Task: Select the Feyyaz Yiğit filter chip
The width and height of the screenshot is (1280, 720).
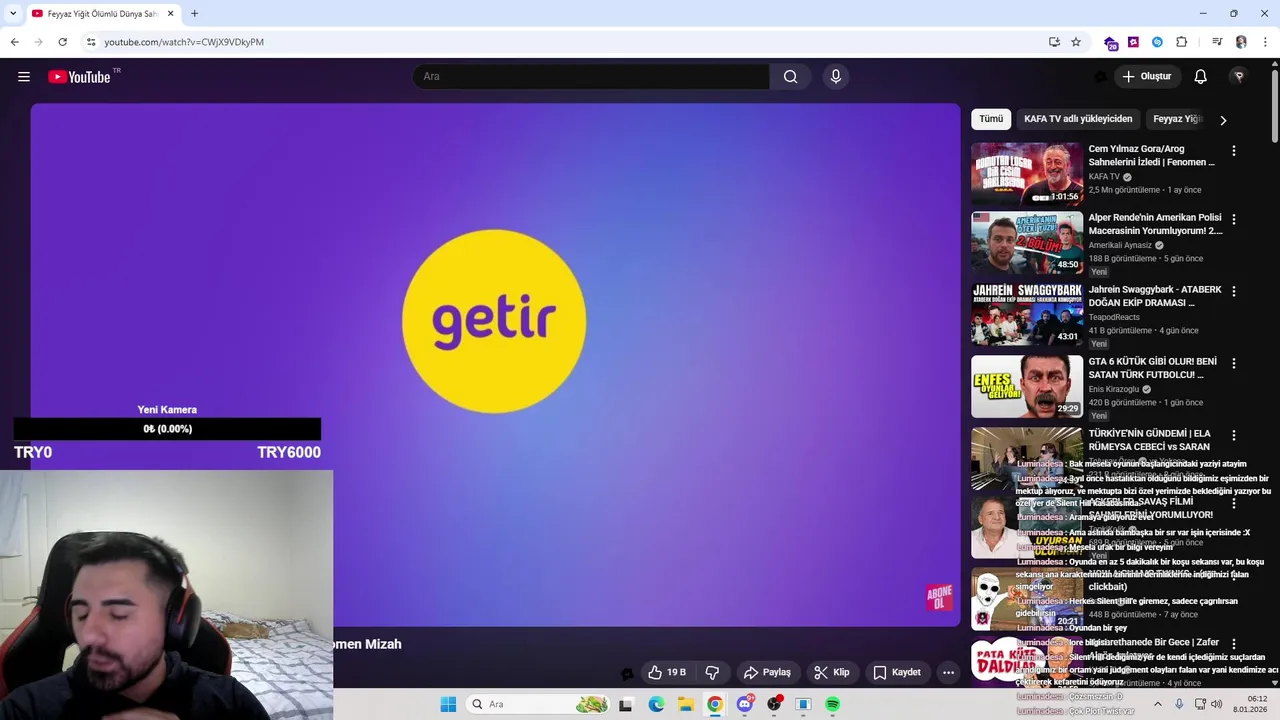Action: pos(1177,119)
